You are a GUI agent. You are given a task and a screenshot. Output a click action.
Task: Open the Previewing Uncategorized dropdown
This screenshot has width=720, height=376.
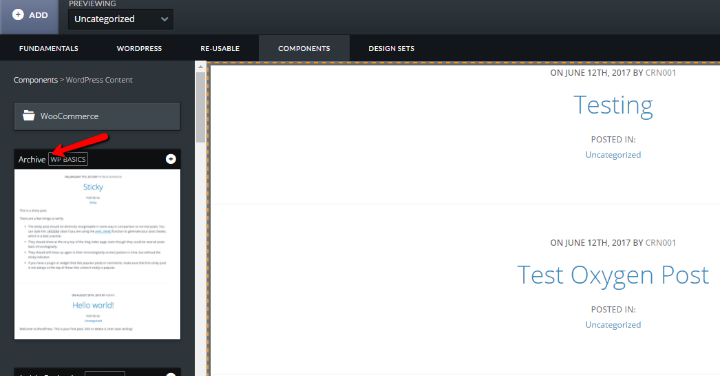(121, 19)
